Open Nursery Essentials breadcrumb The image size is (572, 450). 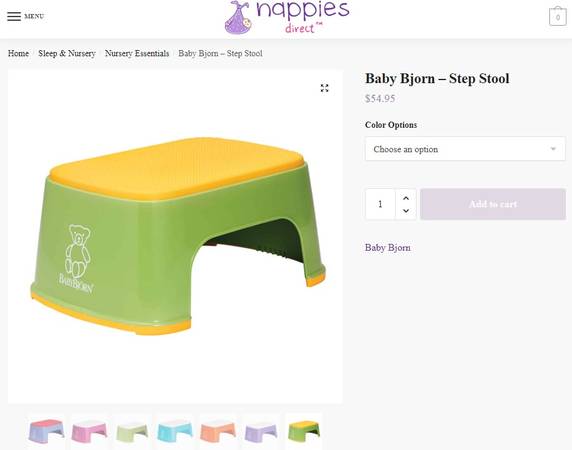[x=137, y=54]
